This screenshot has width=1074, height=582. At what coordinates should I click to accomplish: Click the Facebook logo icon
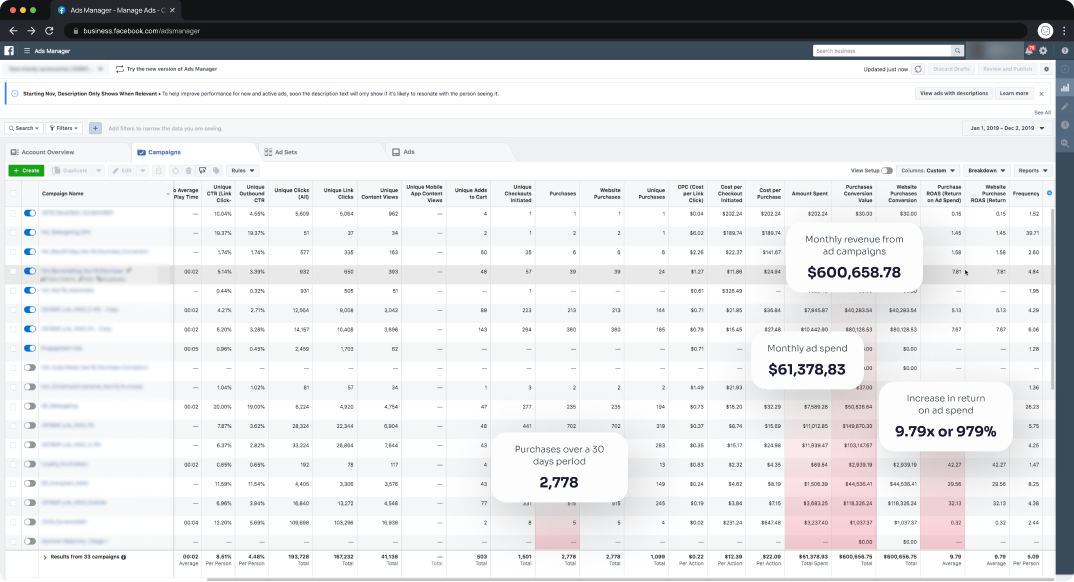tap(10, 50)
